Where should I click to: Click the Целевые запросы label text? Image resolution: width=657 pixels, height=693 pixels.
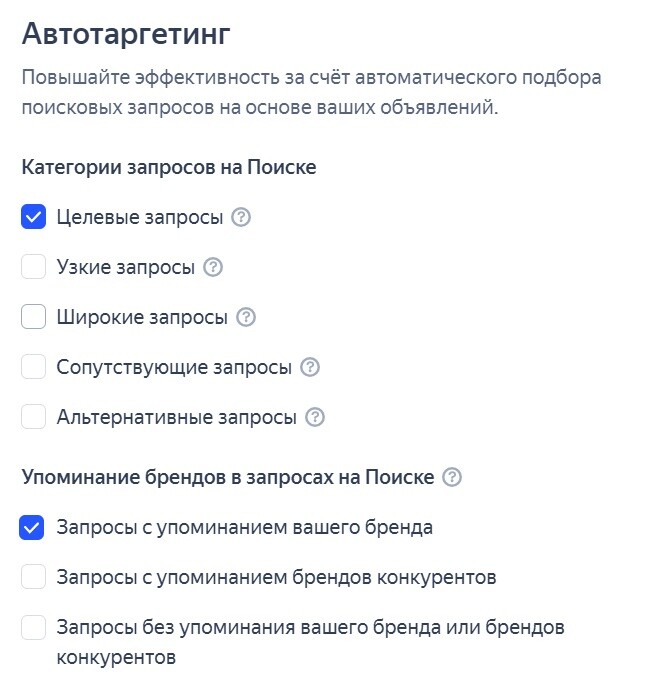click(140, 217)
